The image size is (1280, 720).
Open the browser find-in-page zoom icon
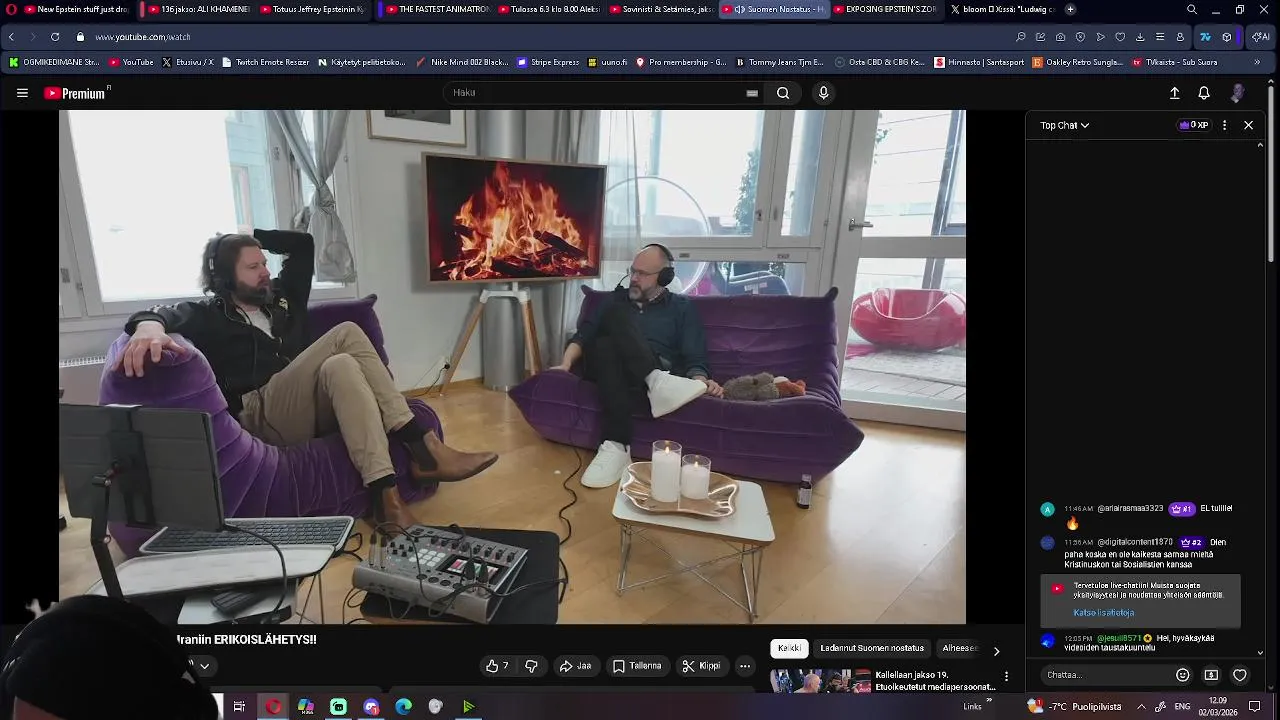1020,37
